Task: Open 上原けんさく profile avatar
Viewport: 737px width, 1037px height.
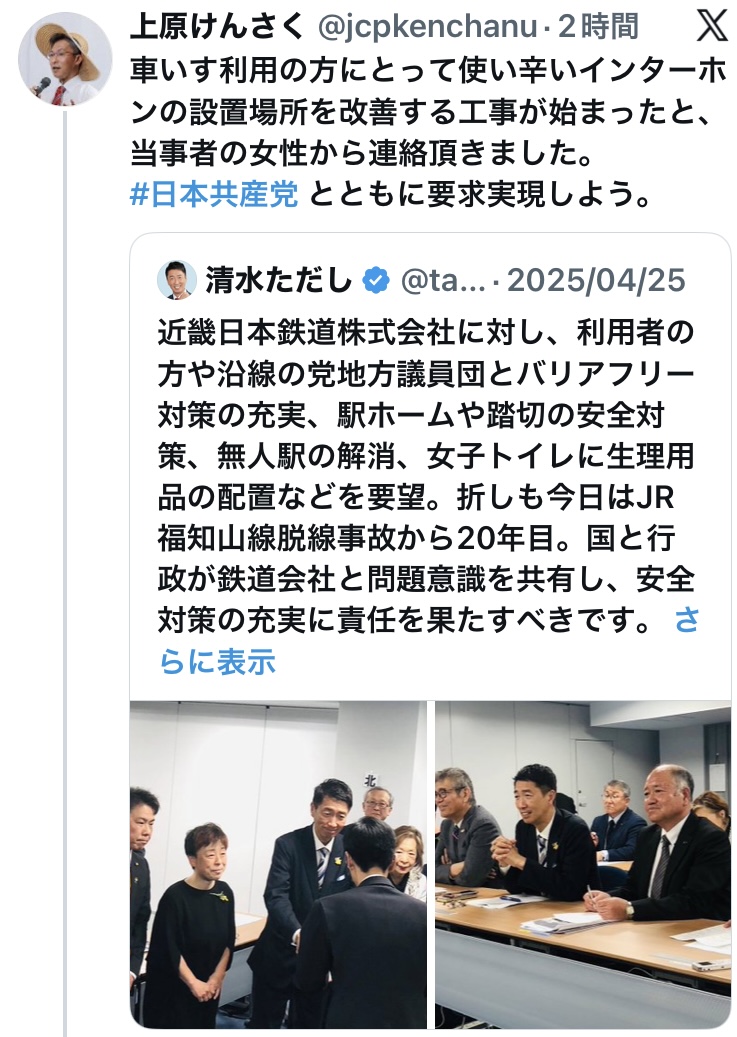Action: [x=65, y=60]
